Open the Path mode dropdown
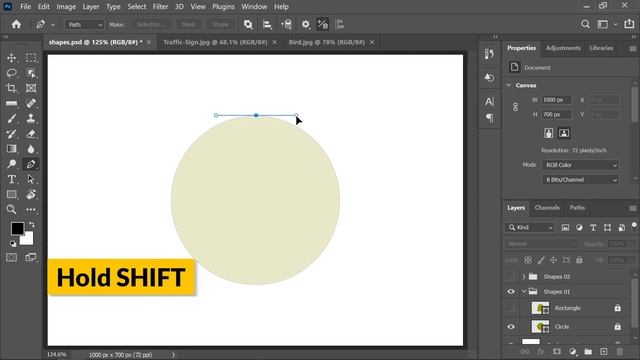 (84, 24)
